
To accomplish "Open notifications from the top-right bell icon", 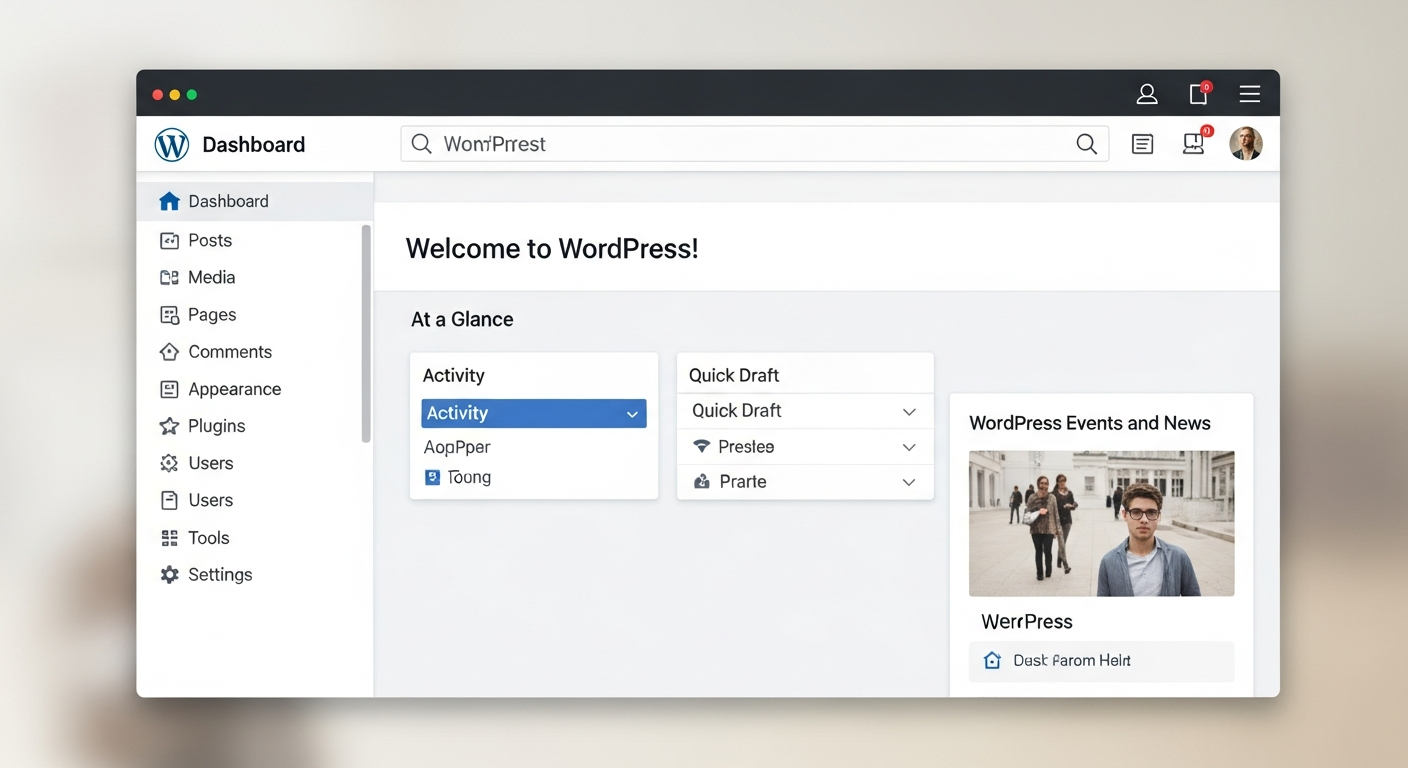I will (x=1198, y=93).
